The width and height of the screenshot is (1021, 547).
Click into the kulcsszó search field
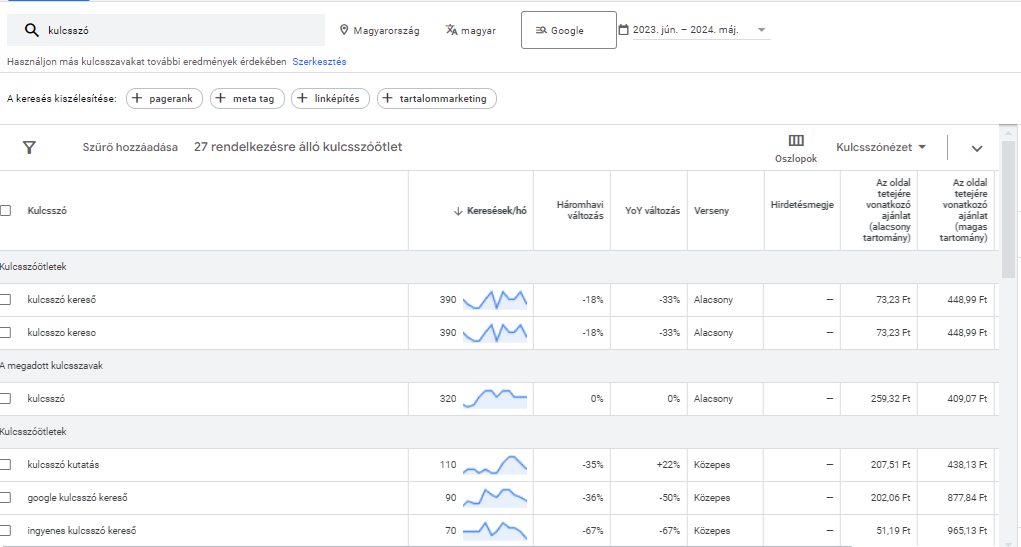click(180, 30)
